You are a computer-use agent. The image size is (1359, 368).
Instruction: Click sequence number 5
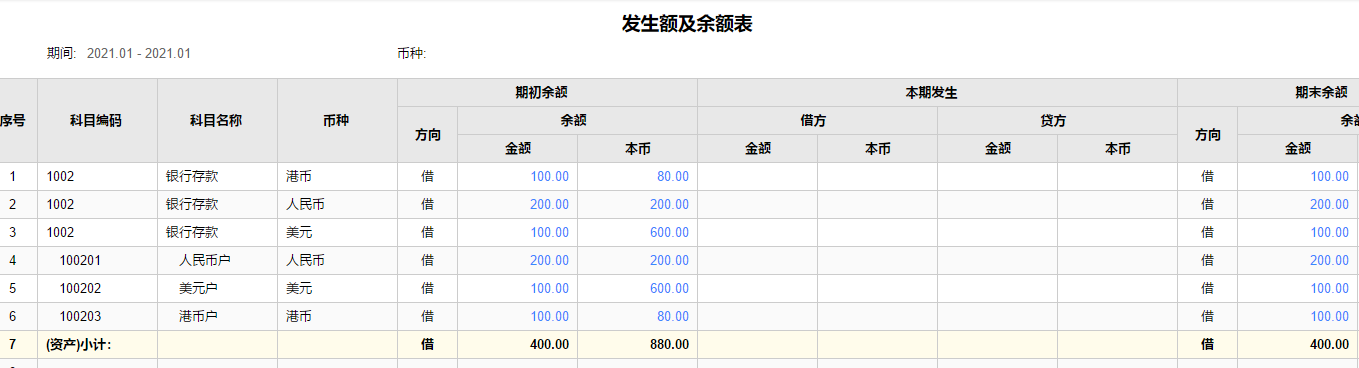(13, 288)
